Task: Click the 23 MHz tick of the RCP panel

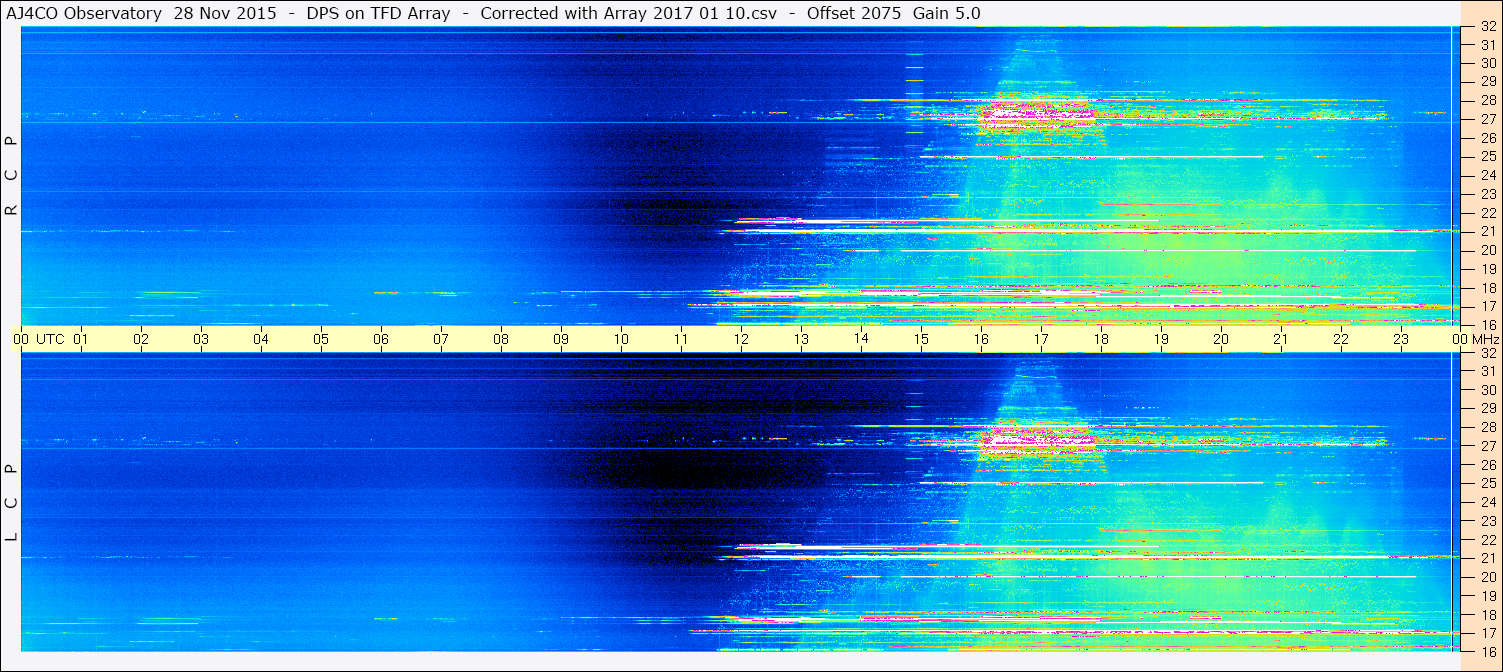Action: point(1487,194)
